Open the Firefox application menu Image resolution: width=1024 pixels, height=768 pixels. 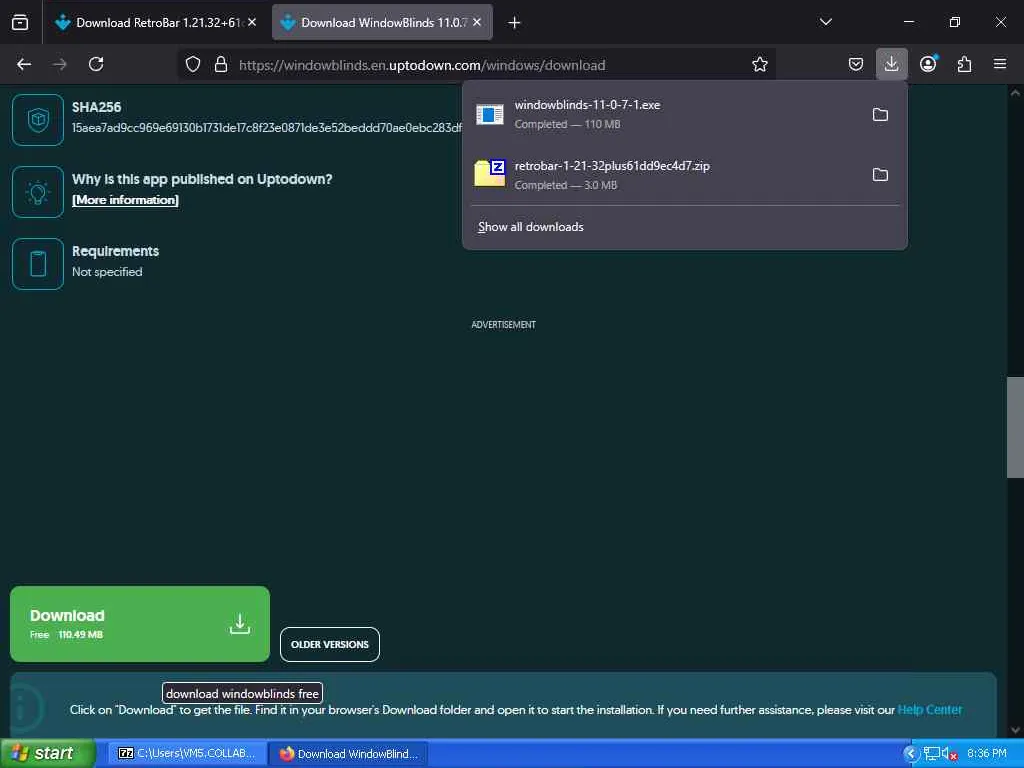[x=1000, y=64]
